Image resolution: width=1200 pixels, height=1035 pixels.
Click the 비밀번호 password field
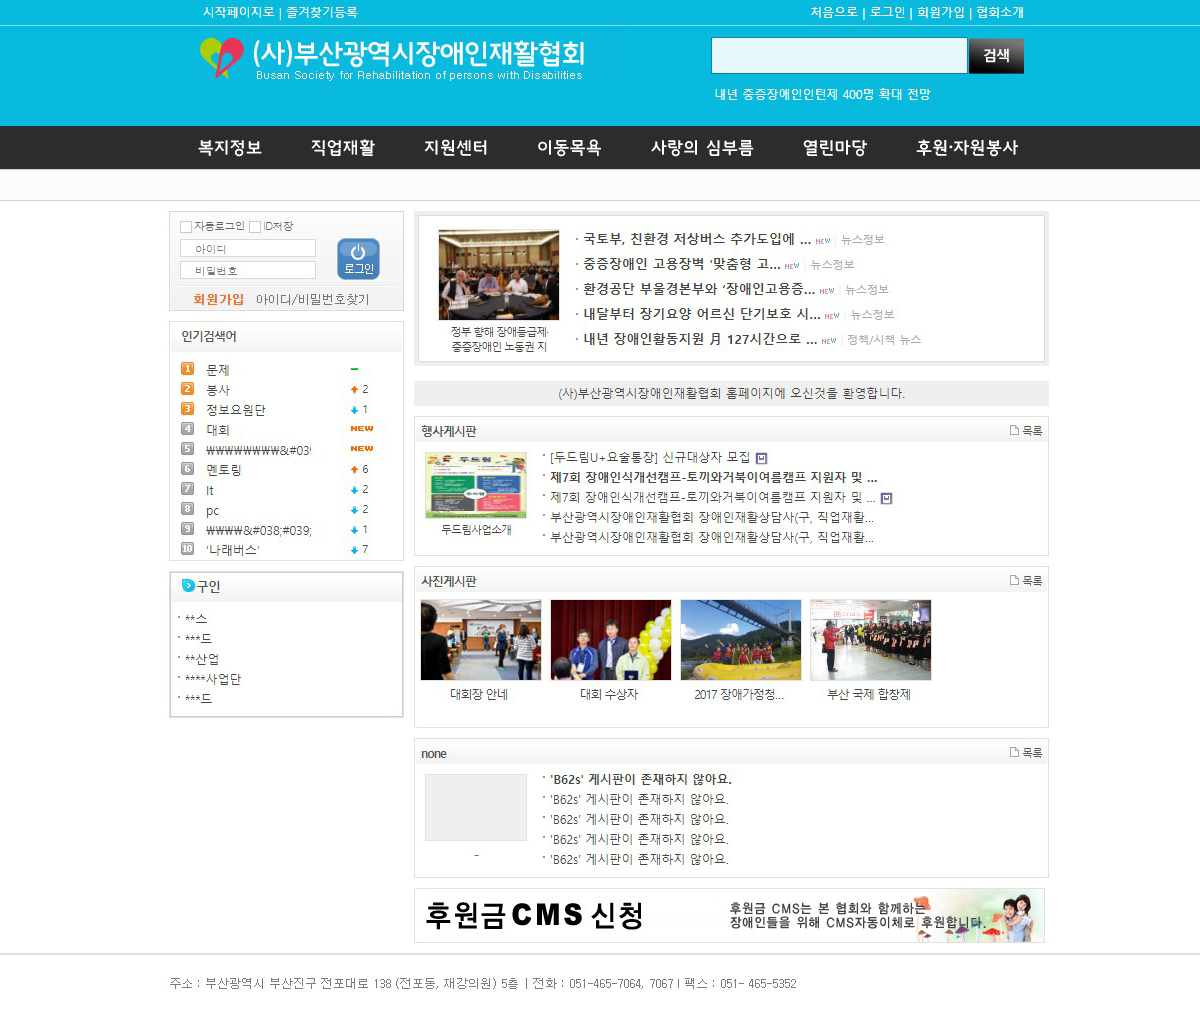[247, 270]
